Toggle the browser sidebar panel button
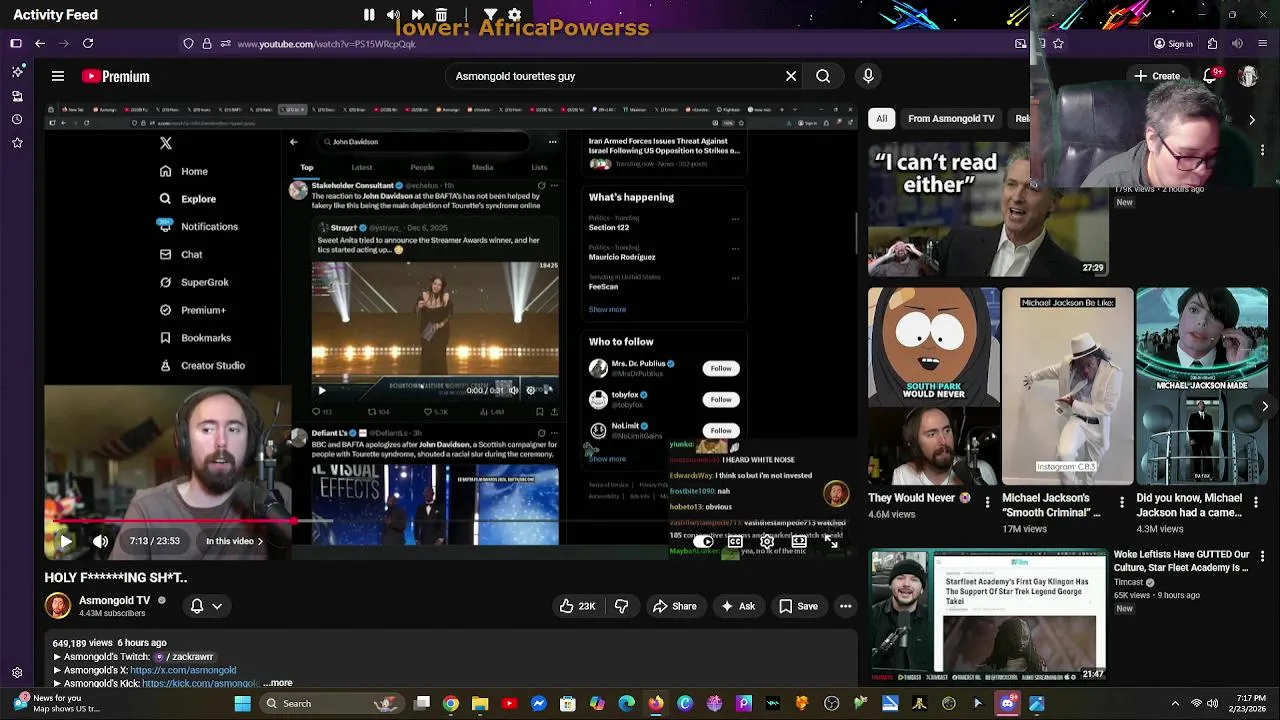The image size is (1280, 720). point(16,43)
